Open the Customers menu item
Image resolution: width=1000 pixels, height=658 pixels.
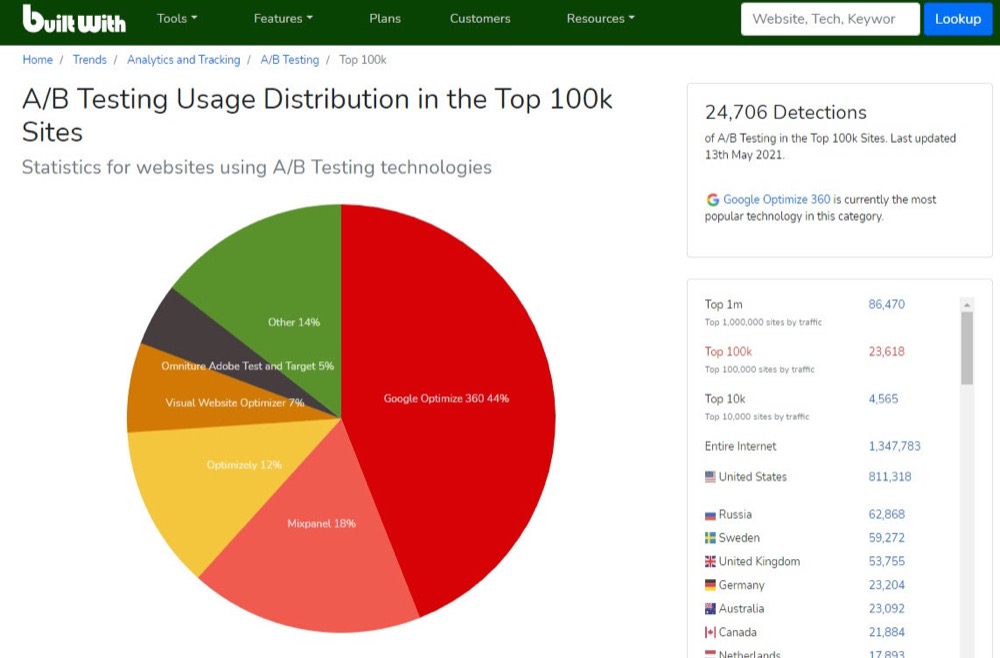[480, 19]
